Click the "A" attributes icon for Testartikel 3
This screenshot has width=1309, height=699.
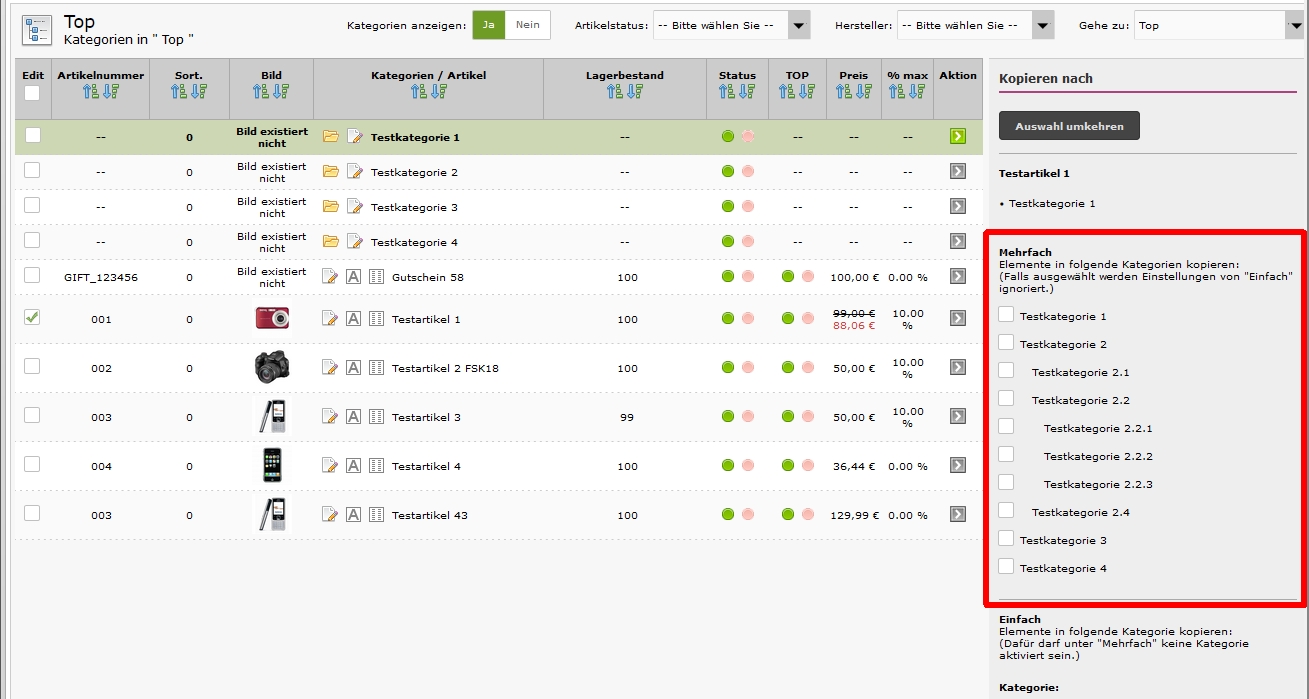[353, 417]
